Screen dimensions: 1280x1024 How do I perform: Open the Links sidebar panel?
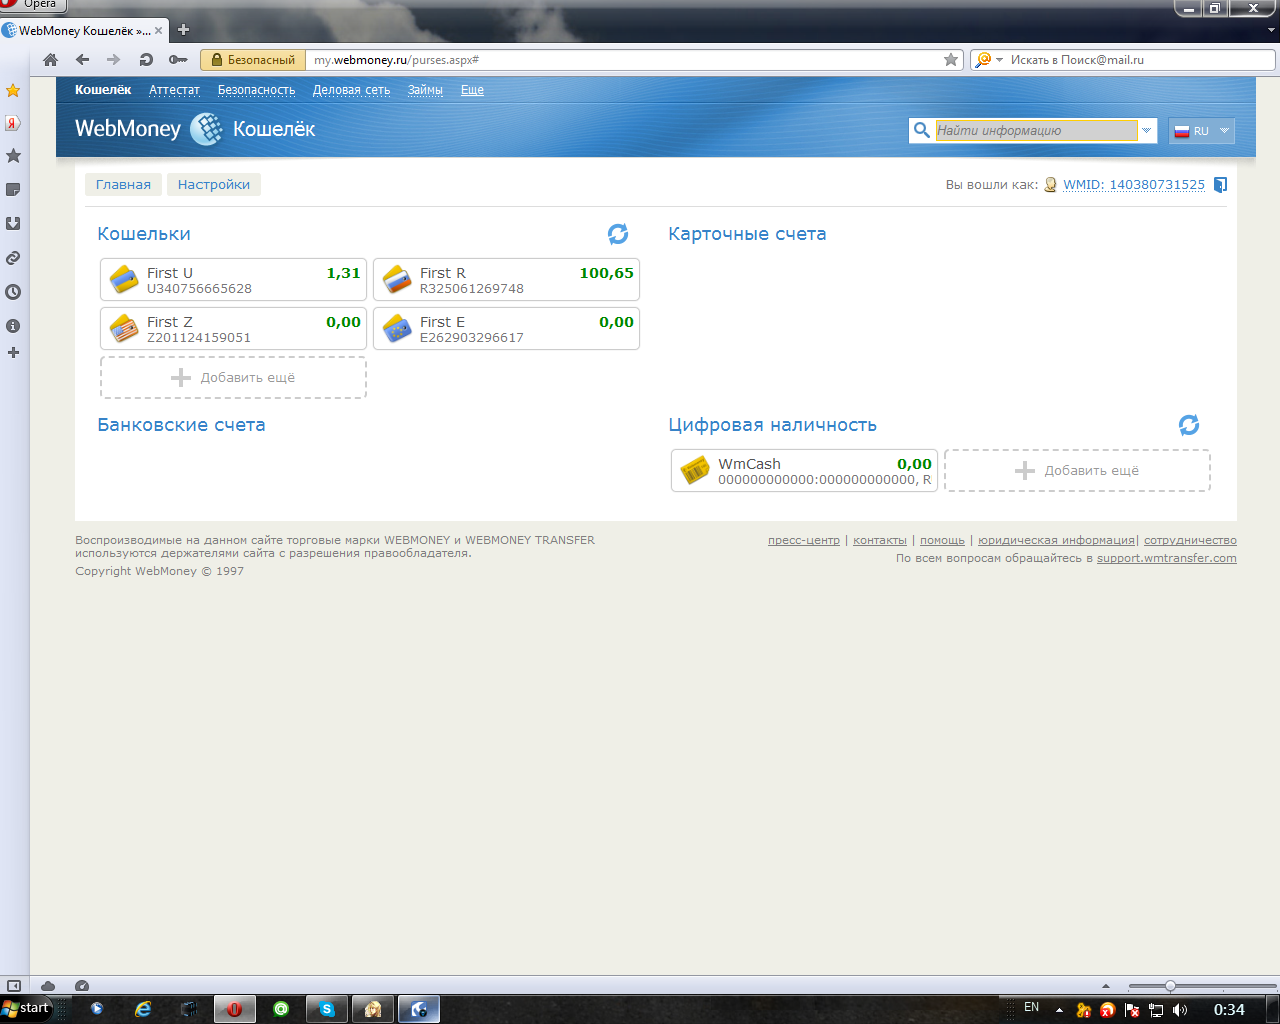pos(13,258)
